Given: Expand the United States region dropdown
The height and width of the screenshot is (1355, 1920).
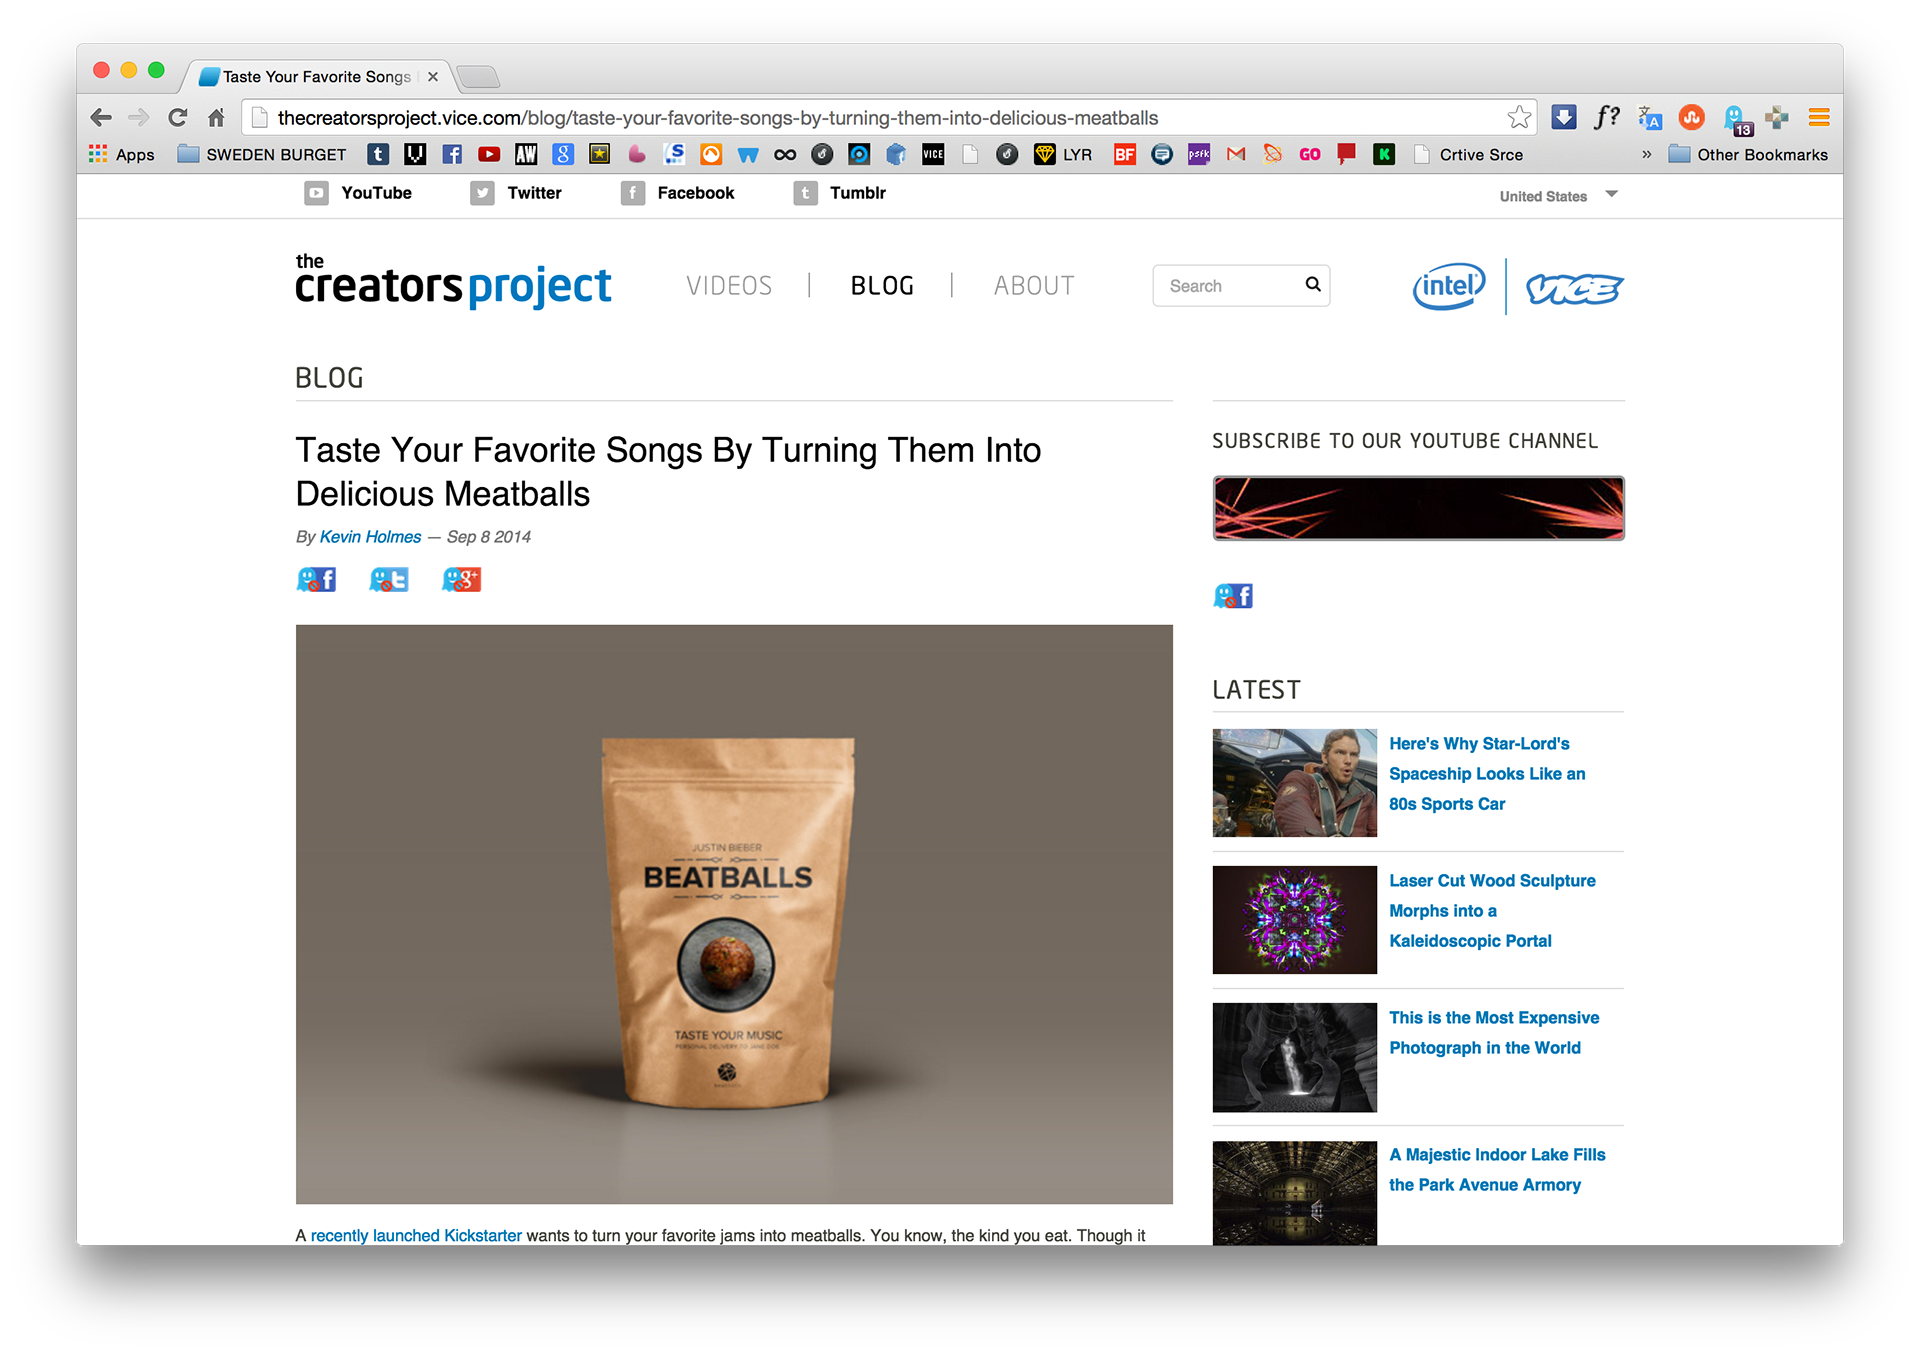Looking at the screenshot, I should coord(1558,195).
